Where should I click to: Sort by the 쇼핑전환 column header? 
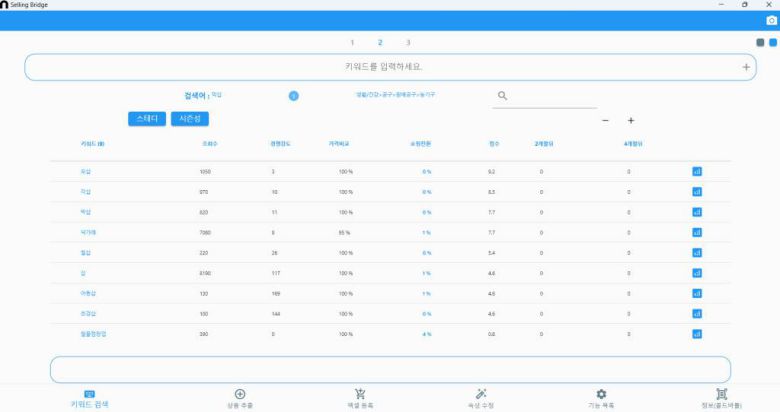tap(420, 144)
